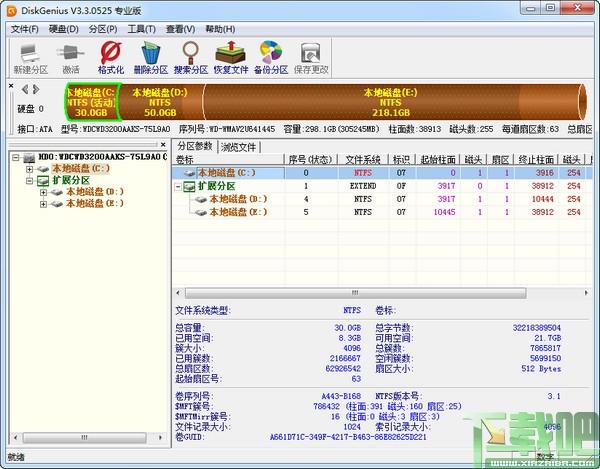Select 本地磁盘 (D:) row in table

tap(383, 199)
